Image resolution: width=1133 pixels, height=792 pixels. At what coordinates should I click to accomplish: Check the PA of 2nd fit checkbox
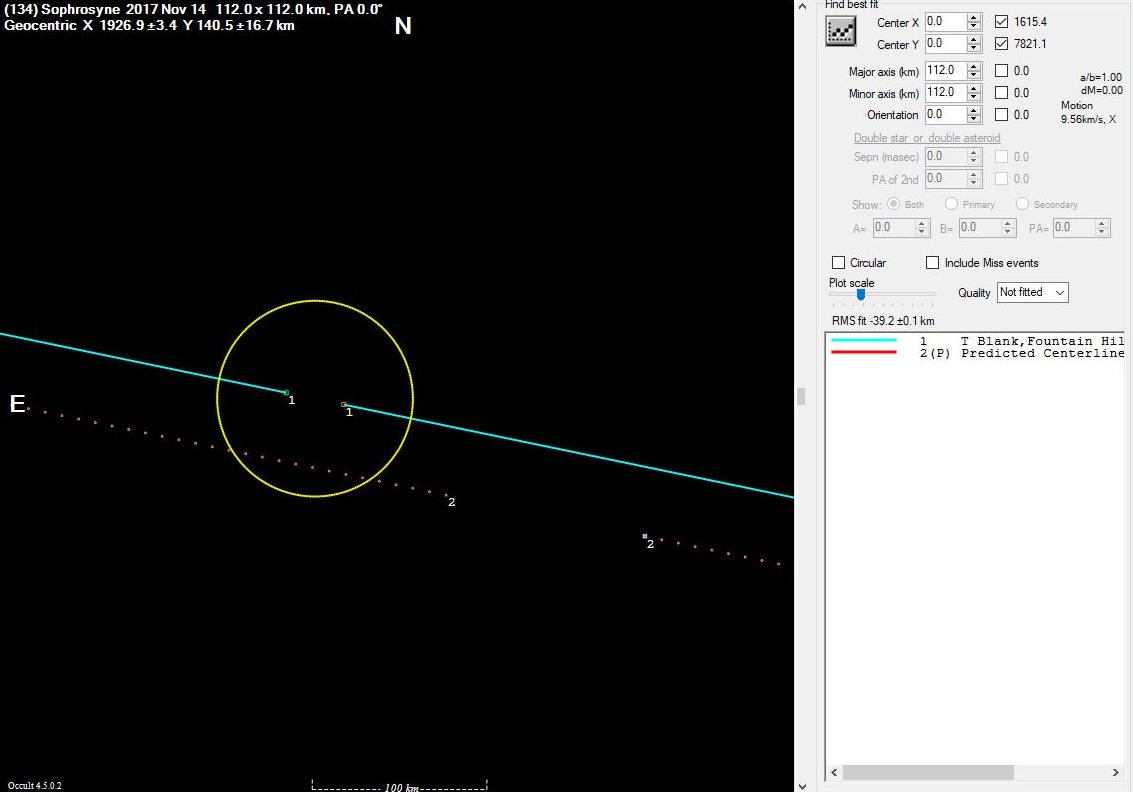(1001, 178)
